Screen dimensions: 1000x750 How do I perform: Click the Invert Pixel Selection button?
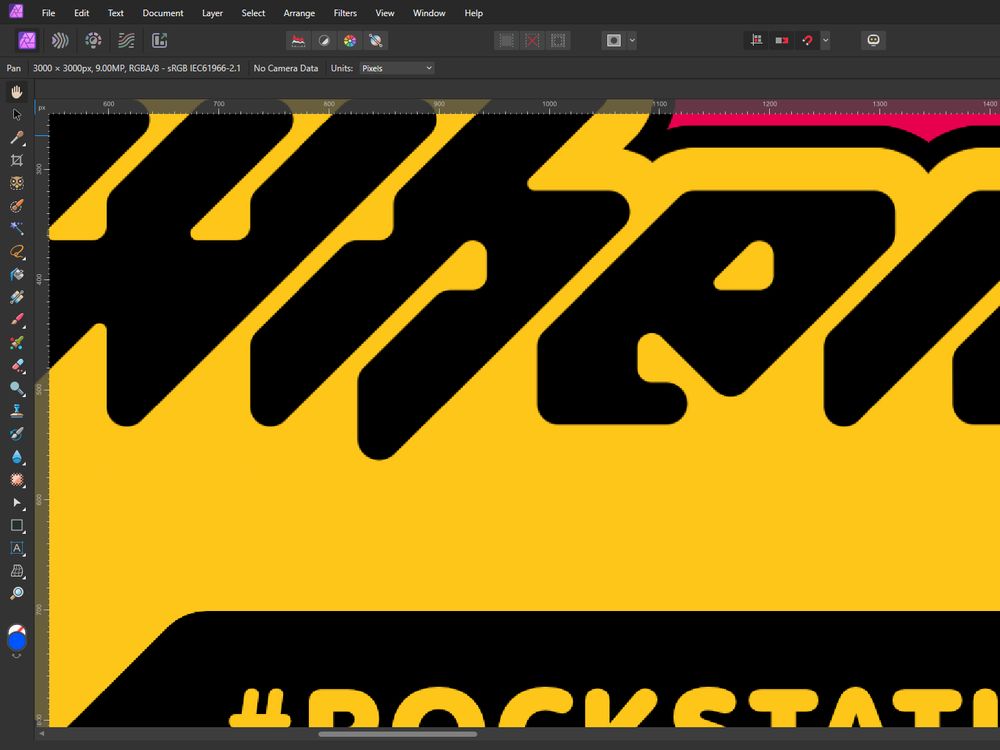[558, 41]
